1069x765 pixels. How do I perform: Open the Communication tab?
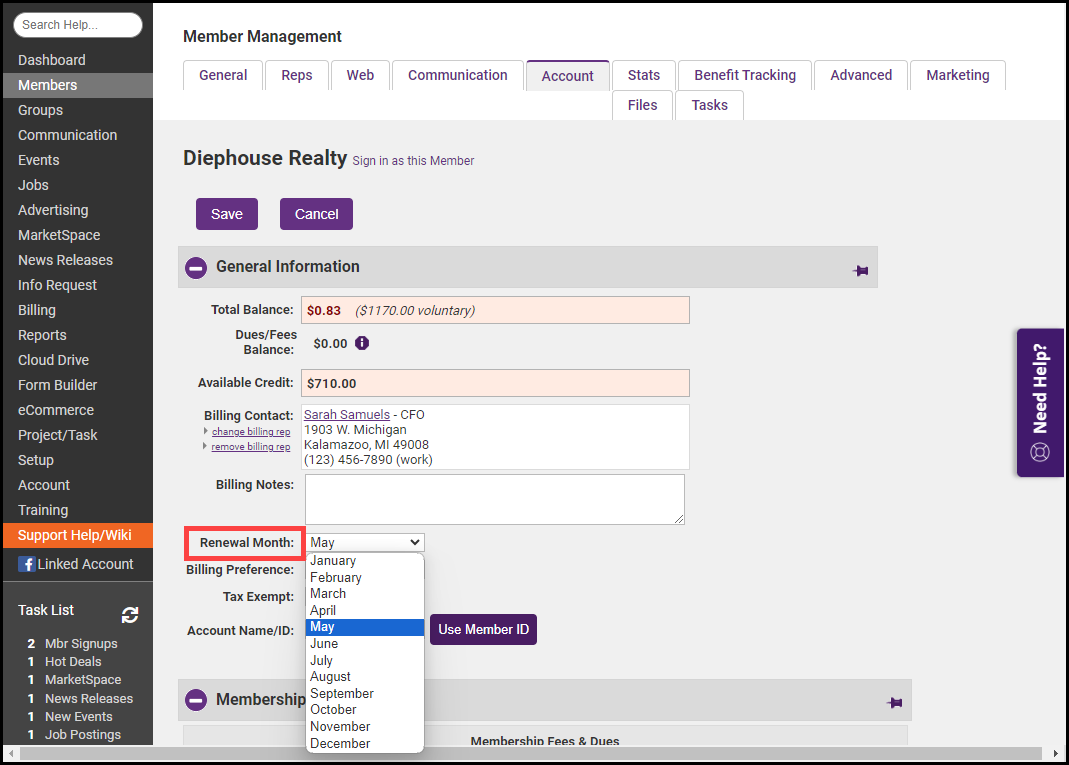457,75
